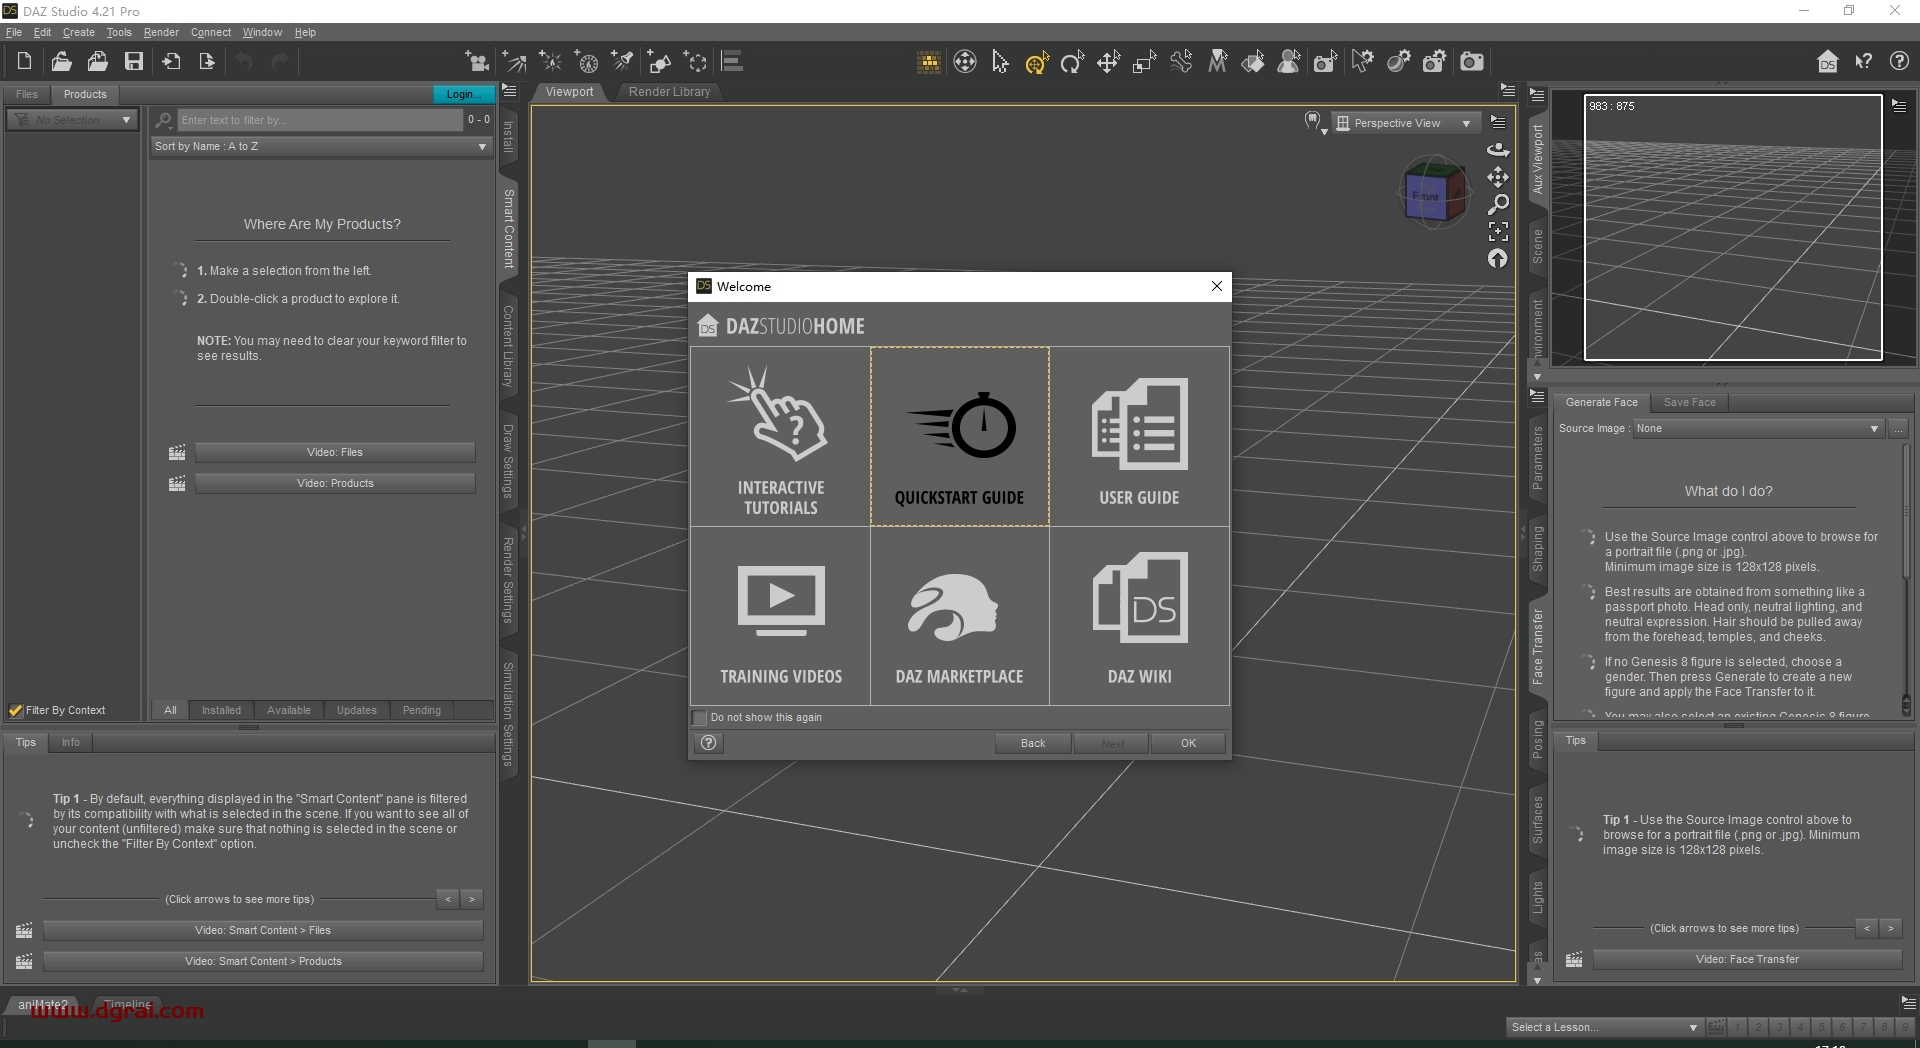Click the zoom magnifier in viewport
The image size is (1920, 1048).
[1498, 204]
